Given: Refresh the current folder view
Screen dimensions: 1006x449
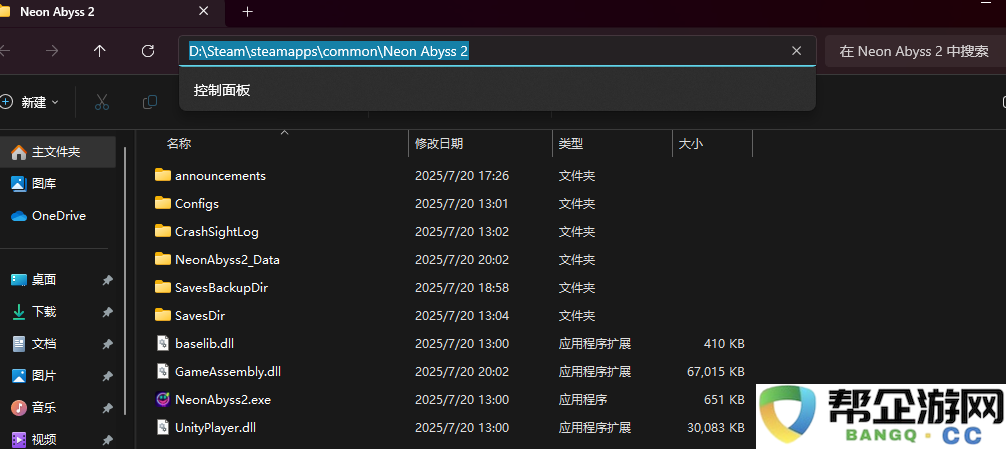Looking at the screenshot, I should [148, 51].
